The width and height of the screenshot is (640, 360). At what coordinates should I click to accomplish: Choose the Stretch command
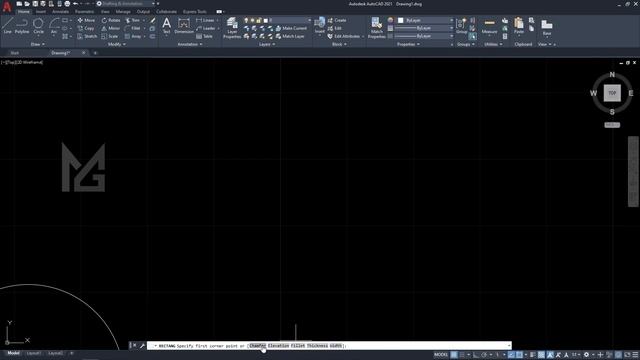point(87,36)
